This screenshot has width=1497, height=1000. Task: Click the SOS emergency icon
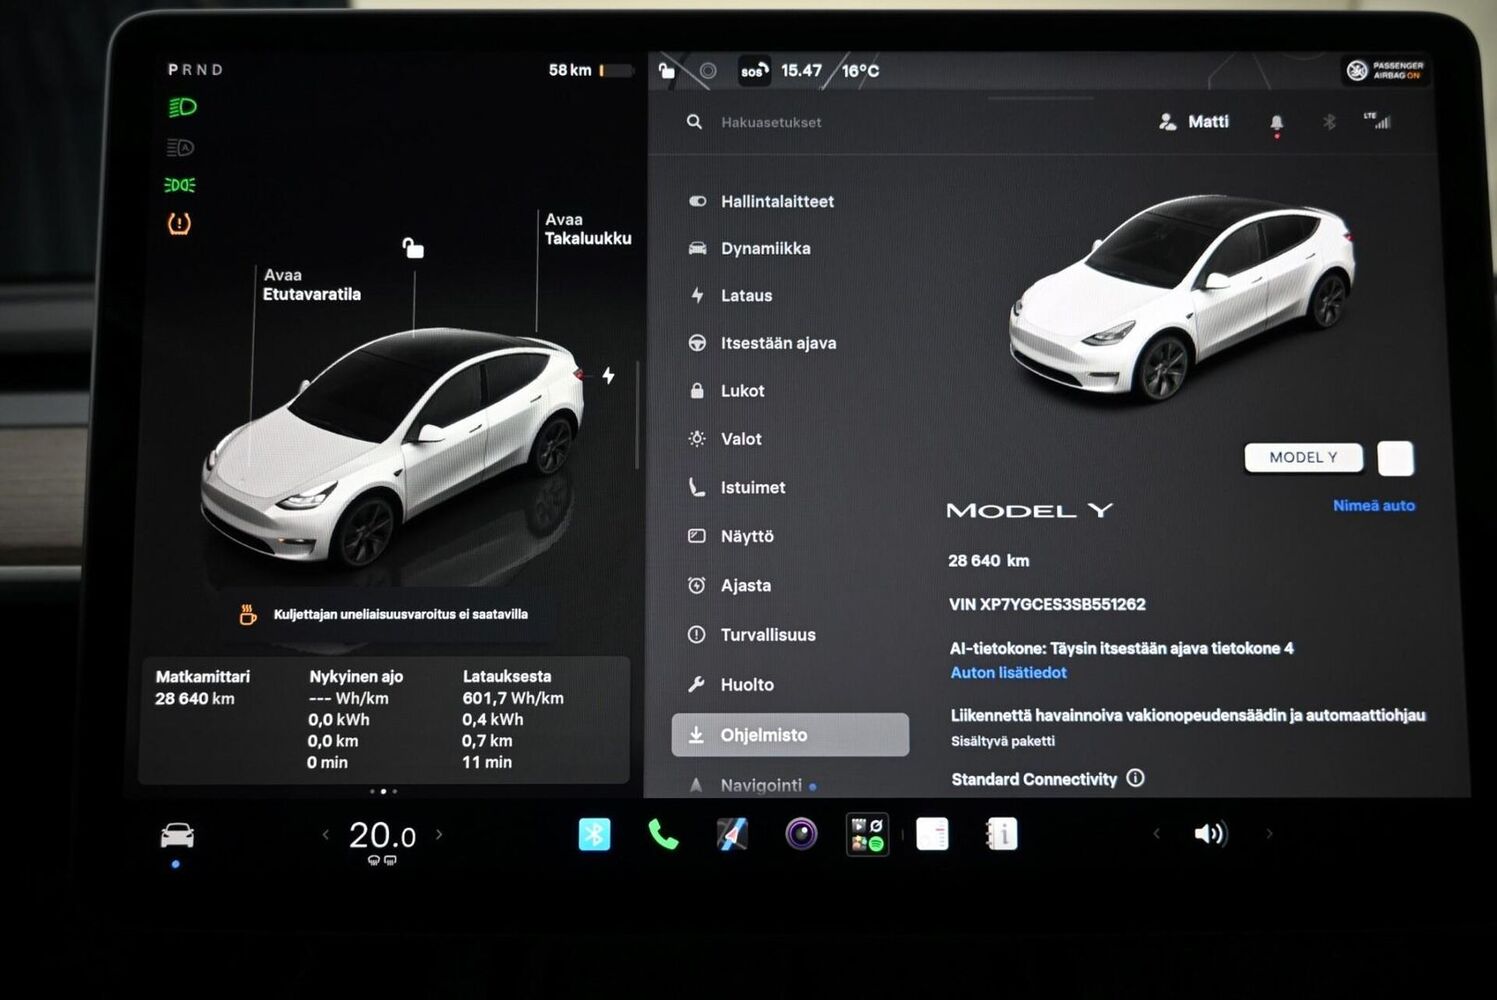pos(753,71)
